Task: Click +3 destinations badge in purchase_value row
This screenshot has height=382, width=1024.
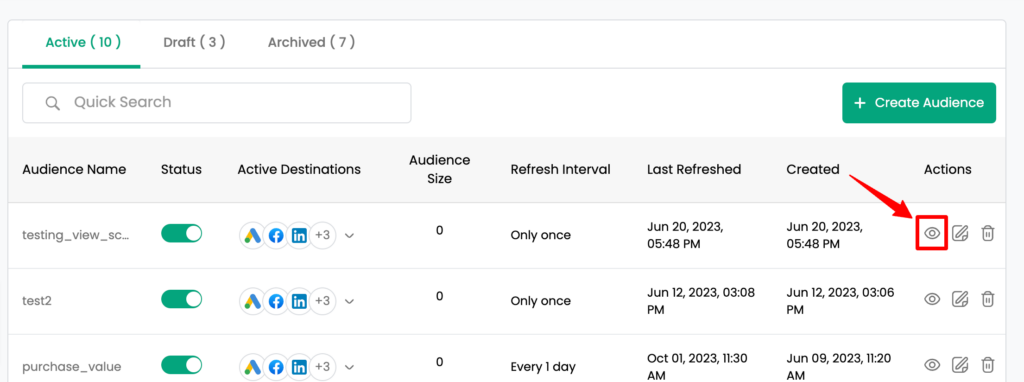Action: coord(323,366)
